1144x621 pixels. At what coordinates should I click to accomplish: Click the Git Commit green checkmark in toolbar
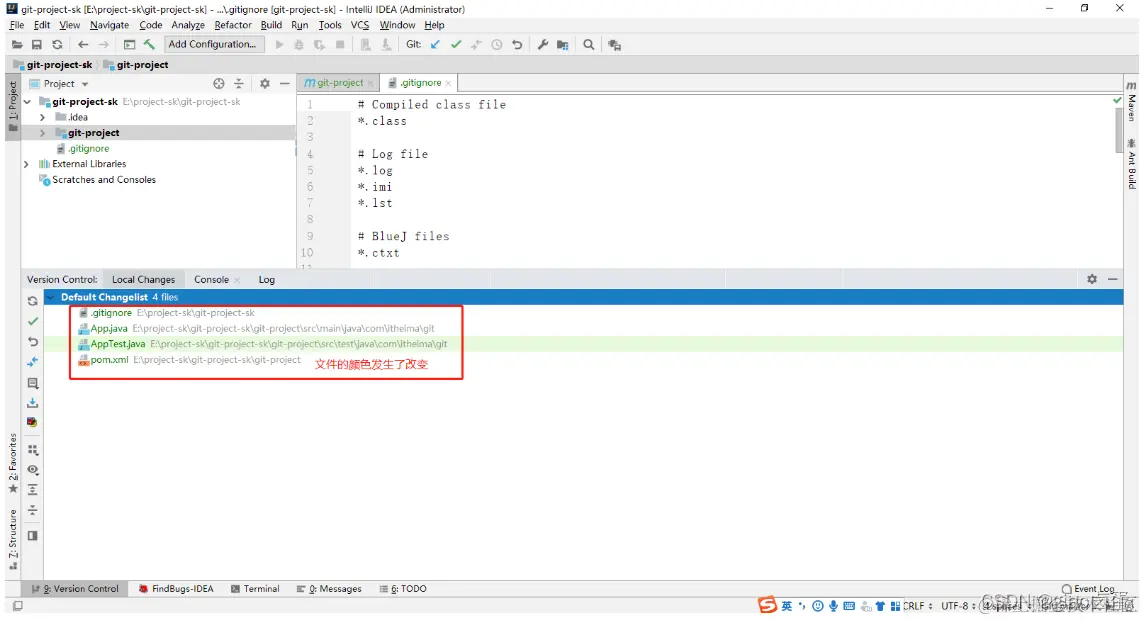(x=456, y=45)
